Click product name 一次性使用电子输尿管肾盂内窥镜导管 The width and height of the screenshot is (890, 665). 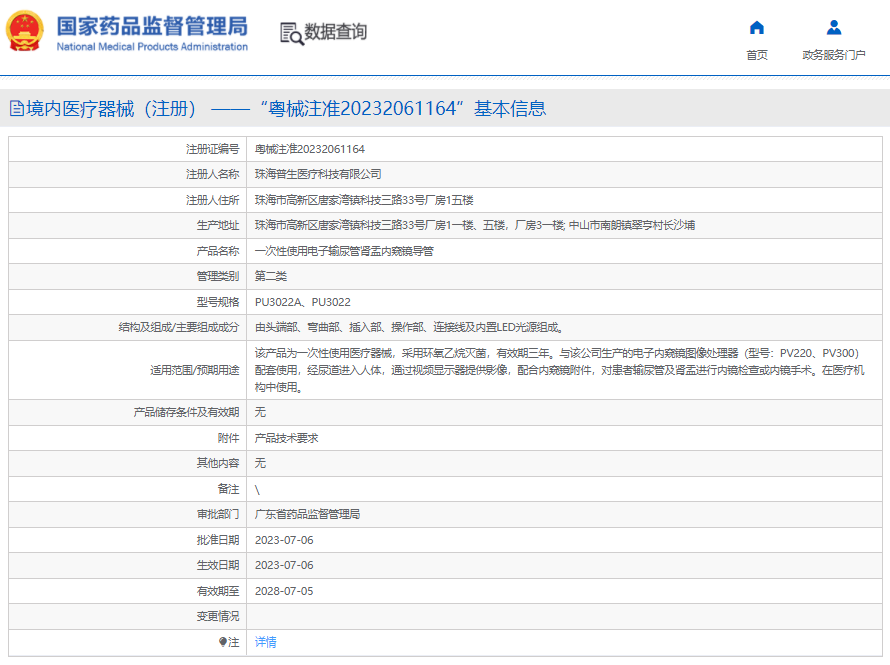tap(344, 251)
